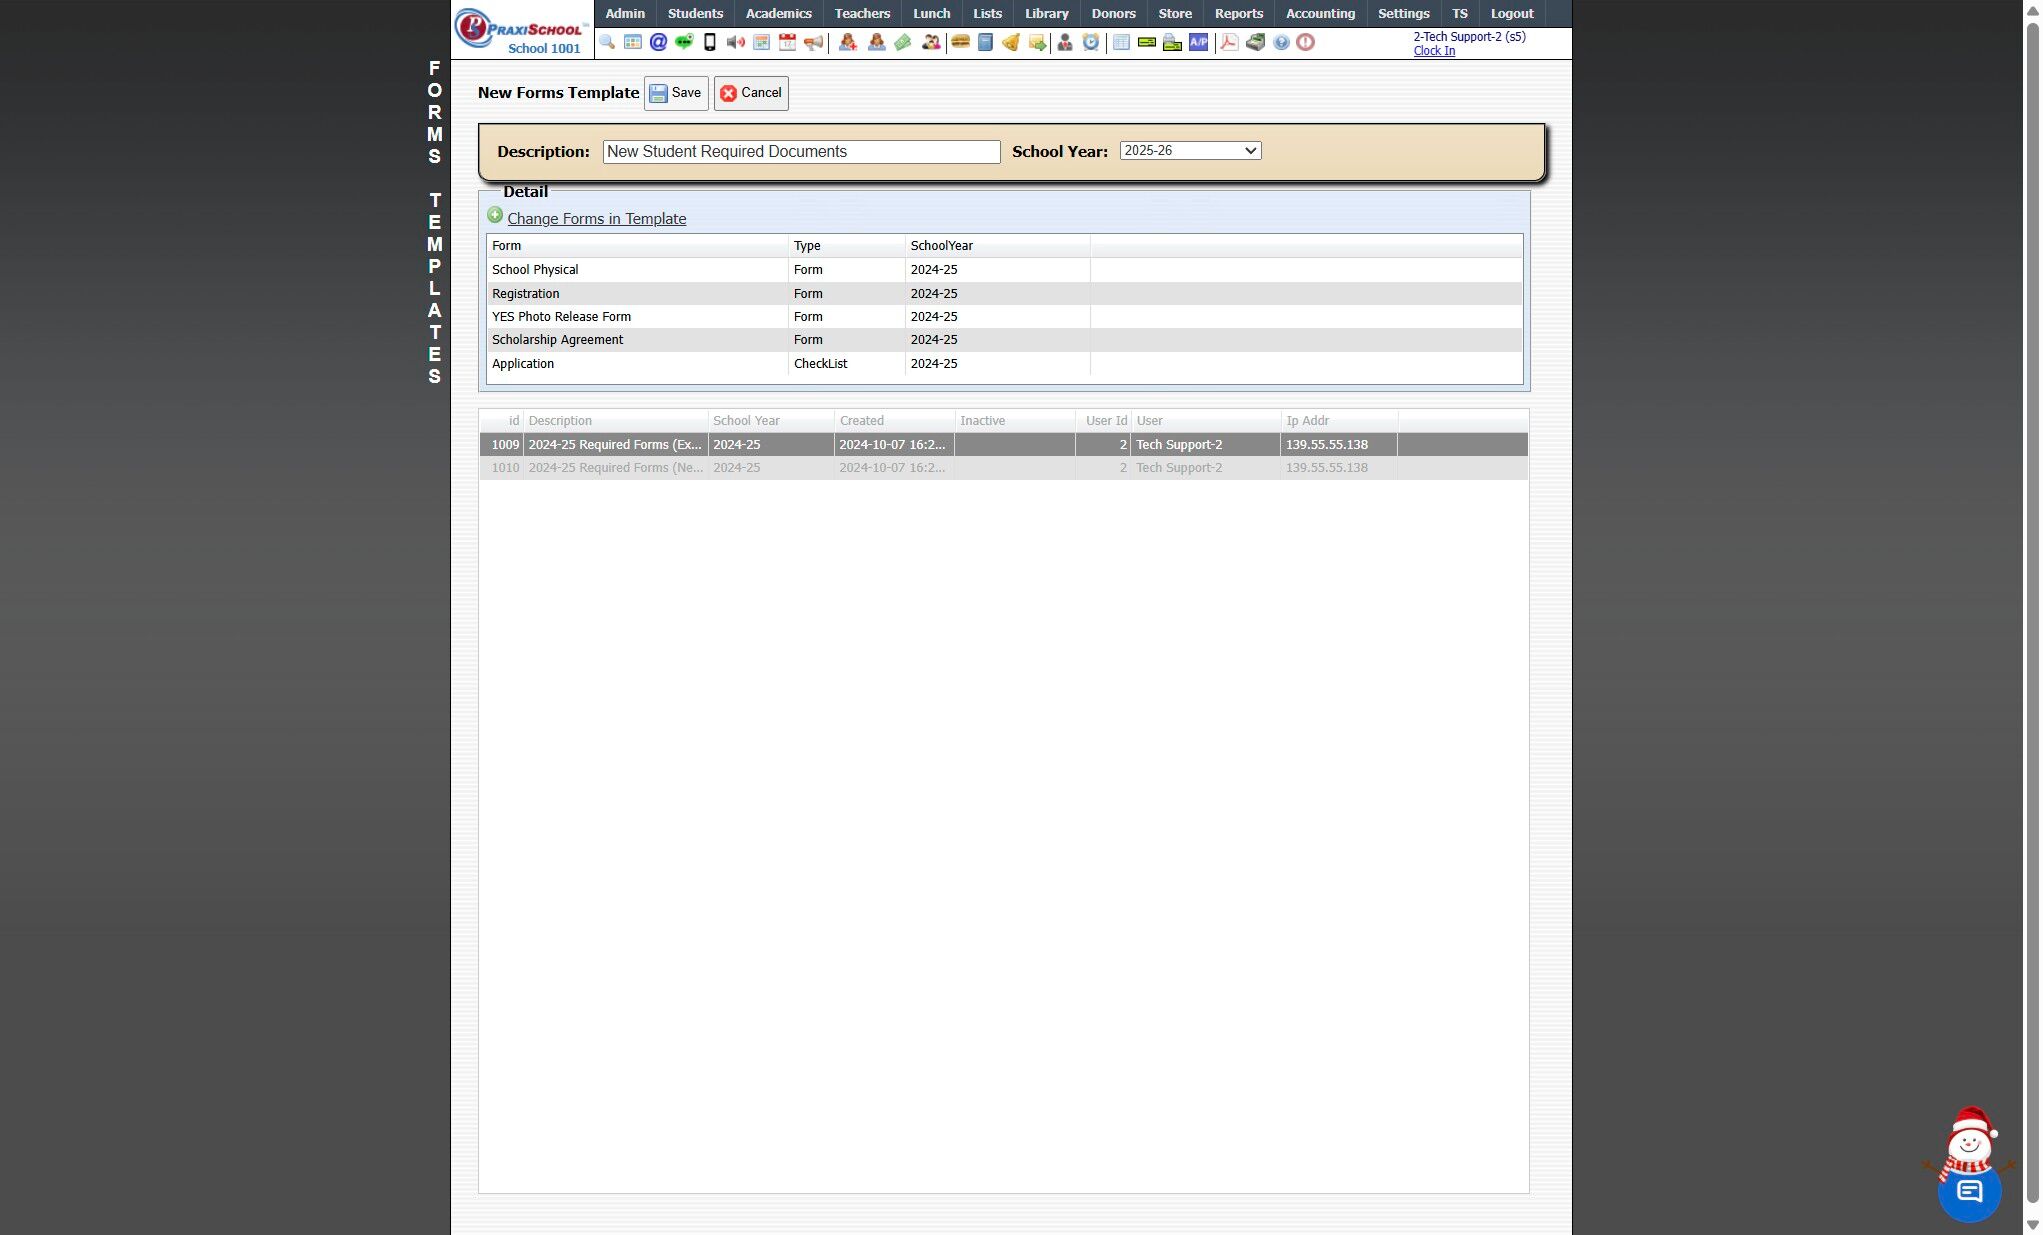Click the hamburger lunch icon
Image resolution: width=2043 pixels, height=1235 pixels.
coord(960,42)
